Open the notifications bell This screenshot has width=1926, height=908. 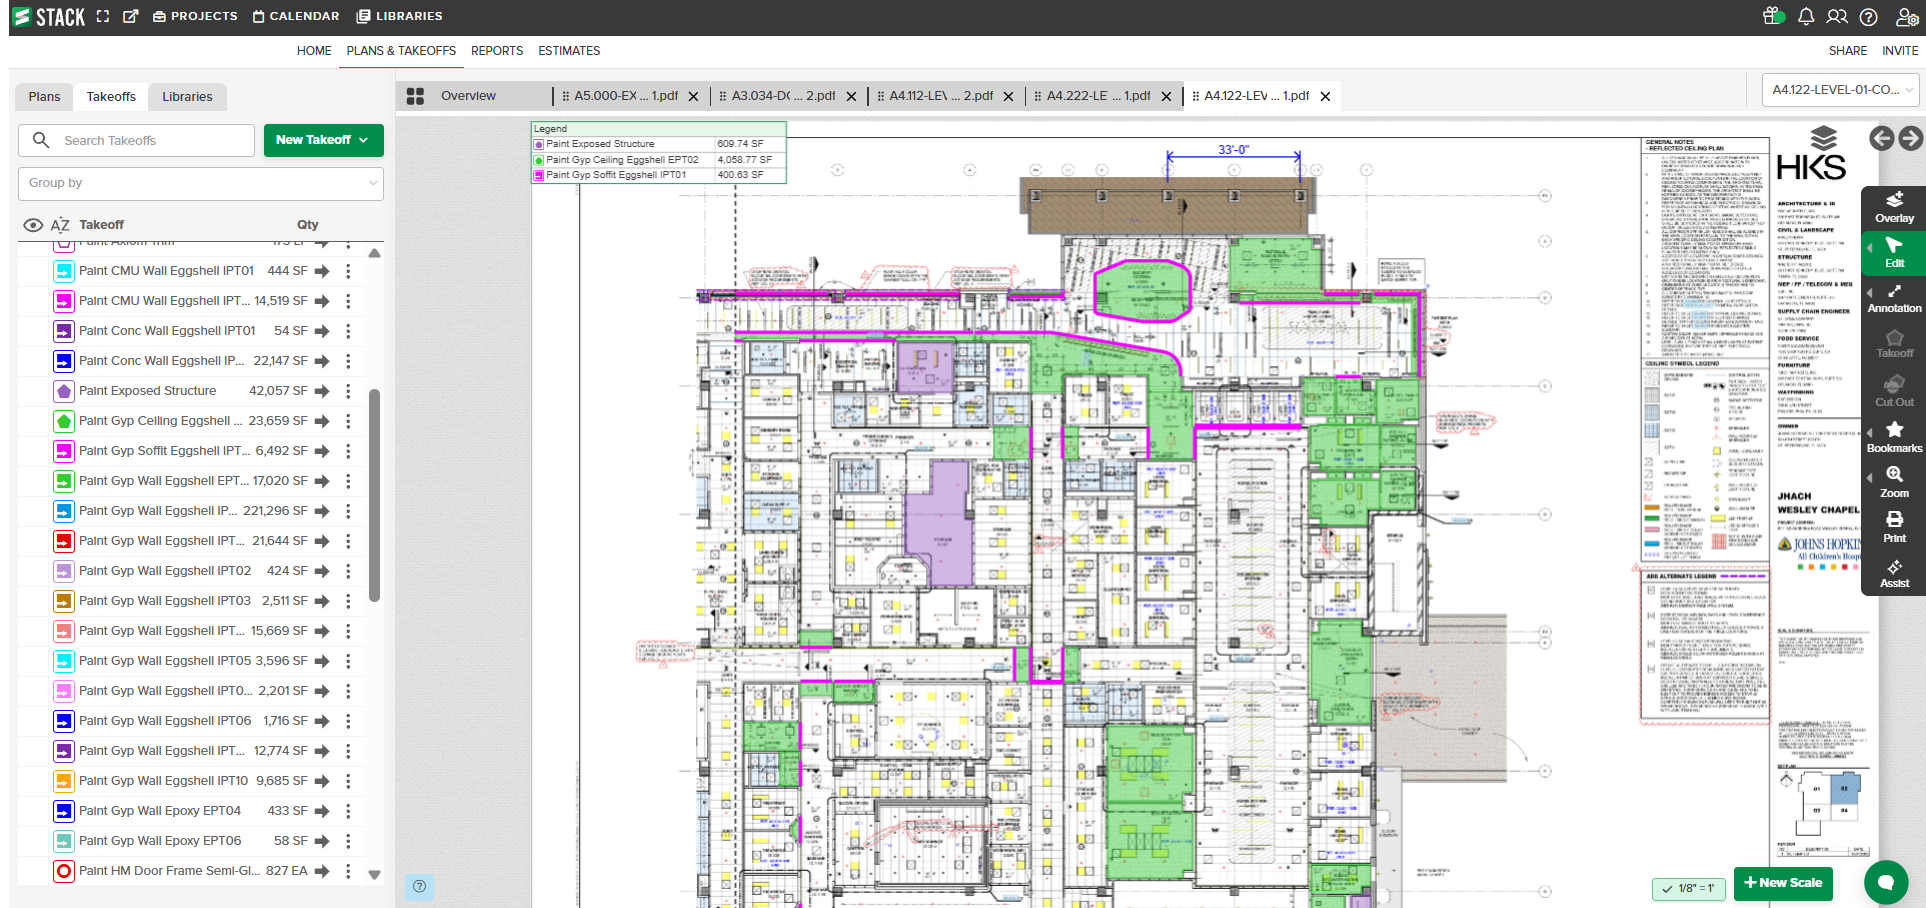coord(1806,17)
